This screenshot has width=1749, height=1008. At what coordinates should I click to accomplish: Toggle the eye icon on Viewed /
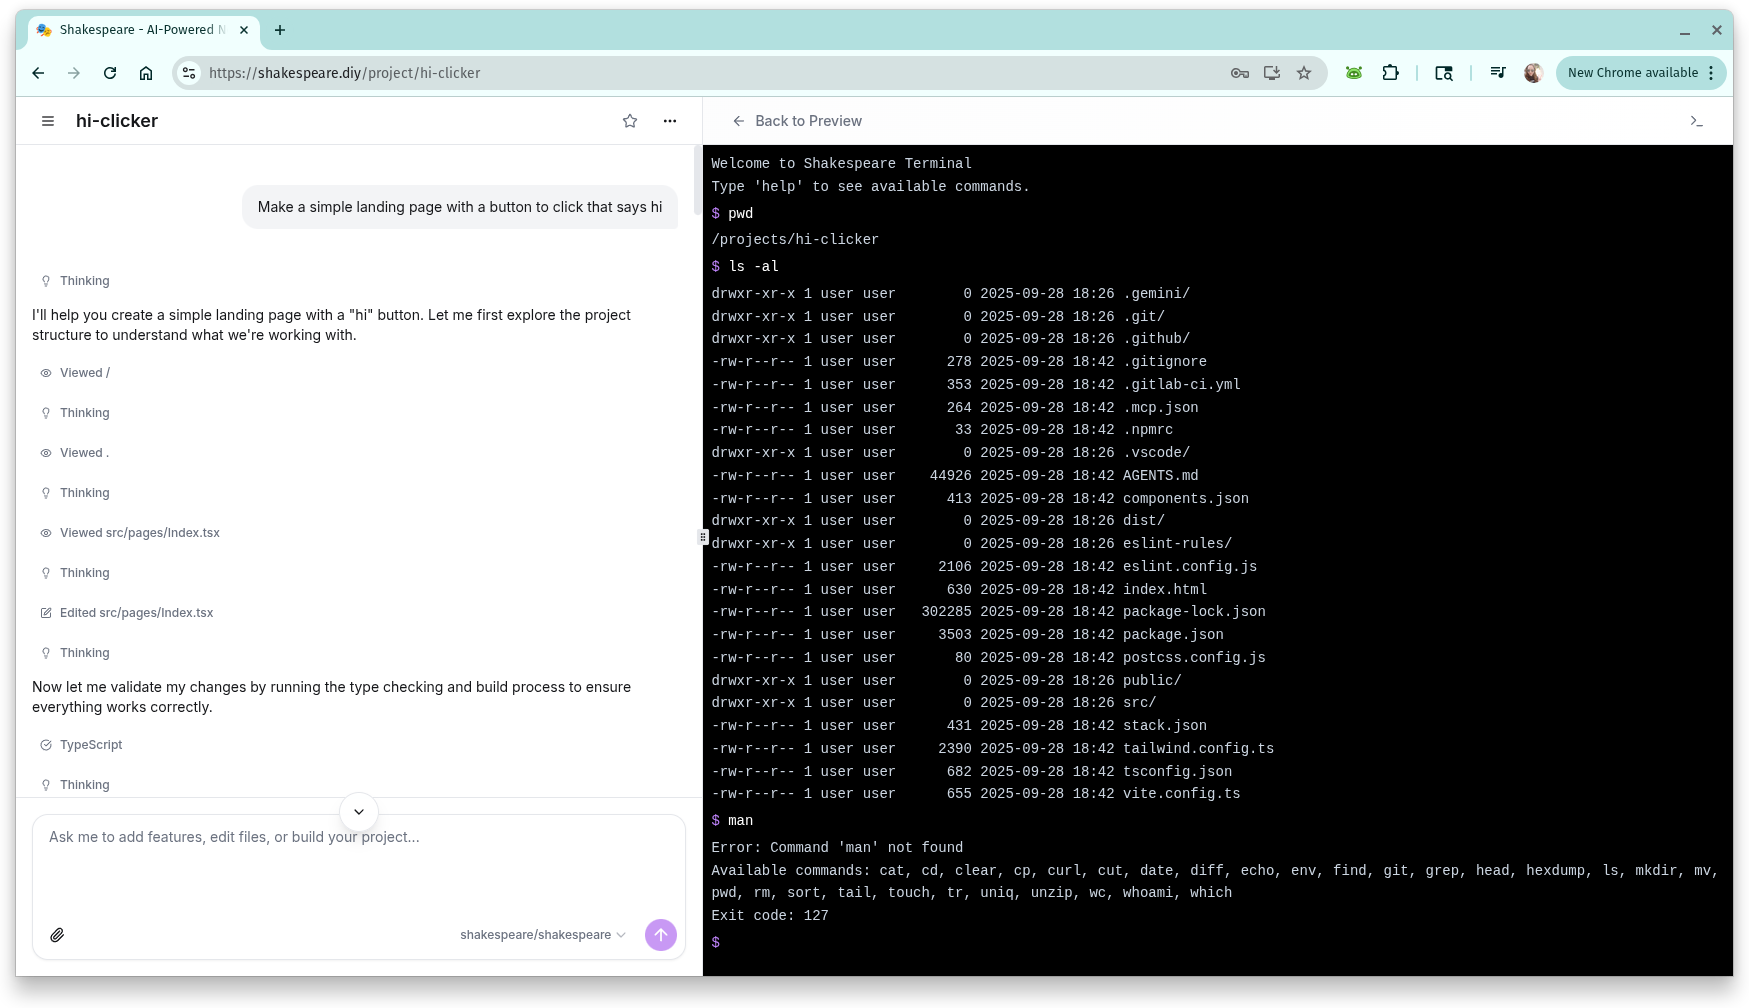pyautogui.click(x=45, y=372)
